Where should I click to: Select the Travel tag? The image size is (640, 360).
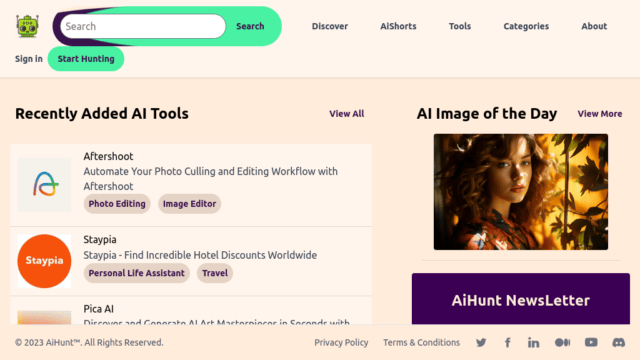215,273
